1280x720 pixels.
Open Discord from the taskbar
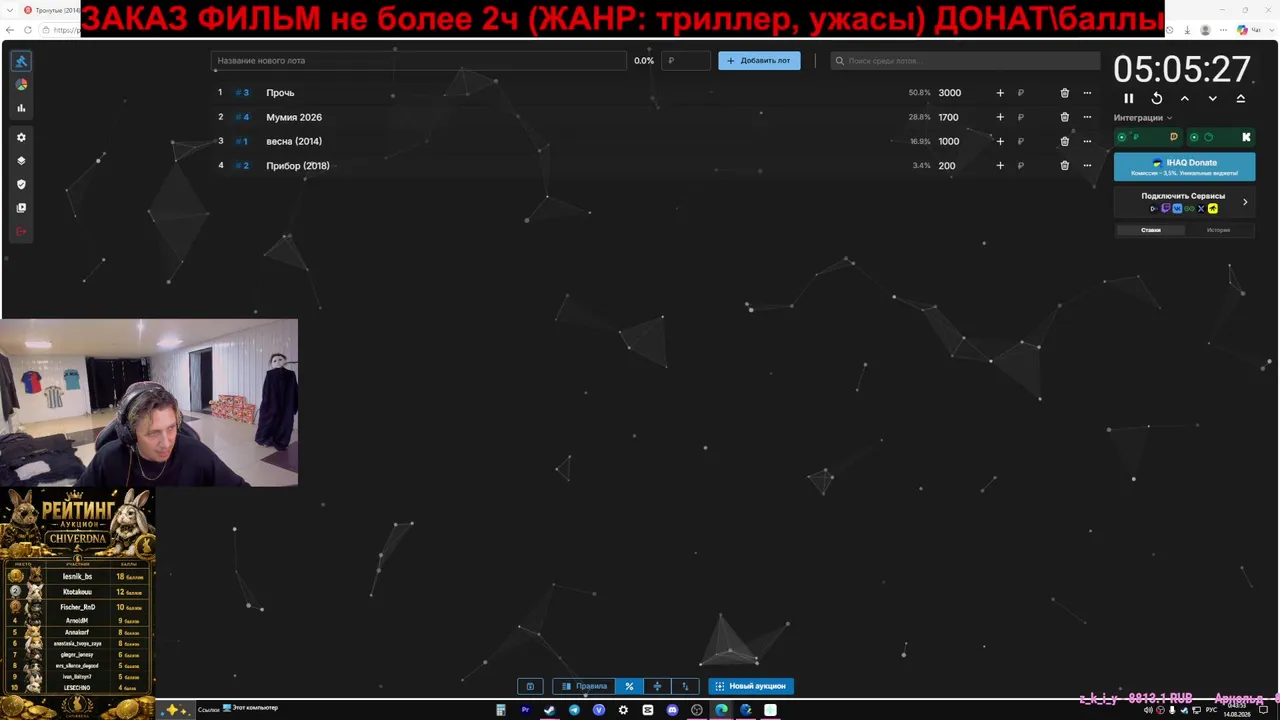tap(672, 710)
